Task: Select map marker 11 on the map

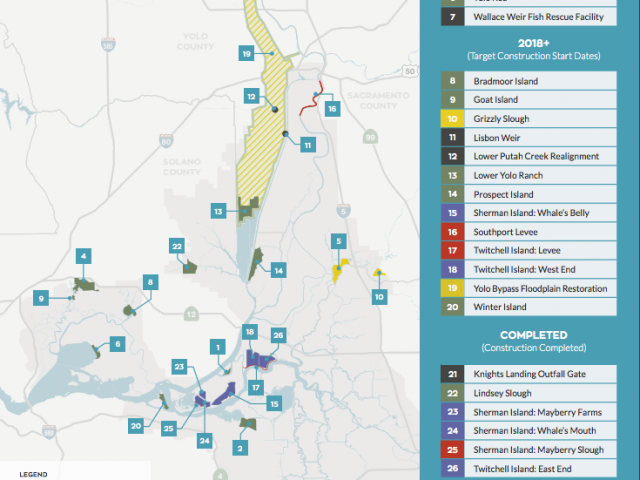Action: coord(308,145)
